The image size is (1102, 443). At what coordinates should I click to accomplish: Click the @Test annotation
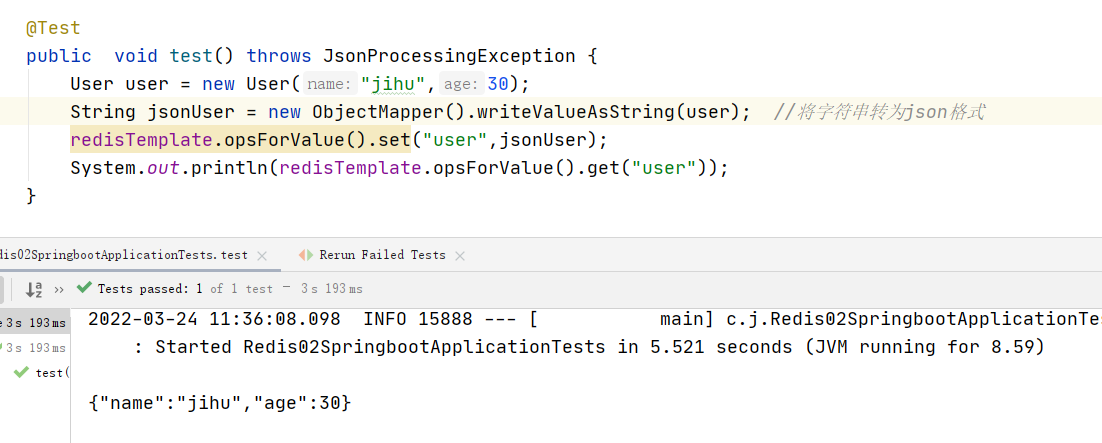[x=53, y=28]
